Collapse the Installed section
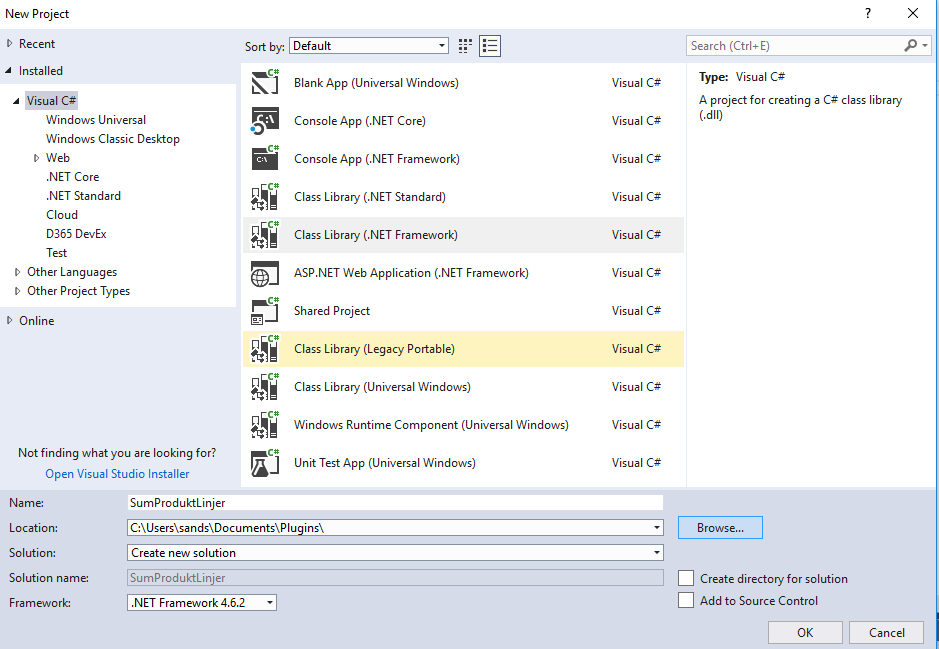Image resolution: width=939 pixels, height=649 pixels. [8, 71]
